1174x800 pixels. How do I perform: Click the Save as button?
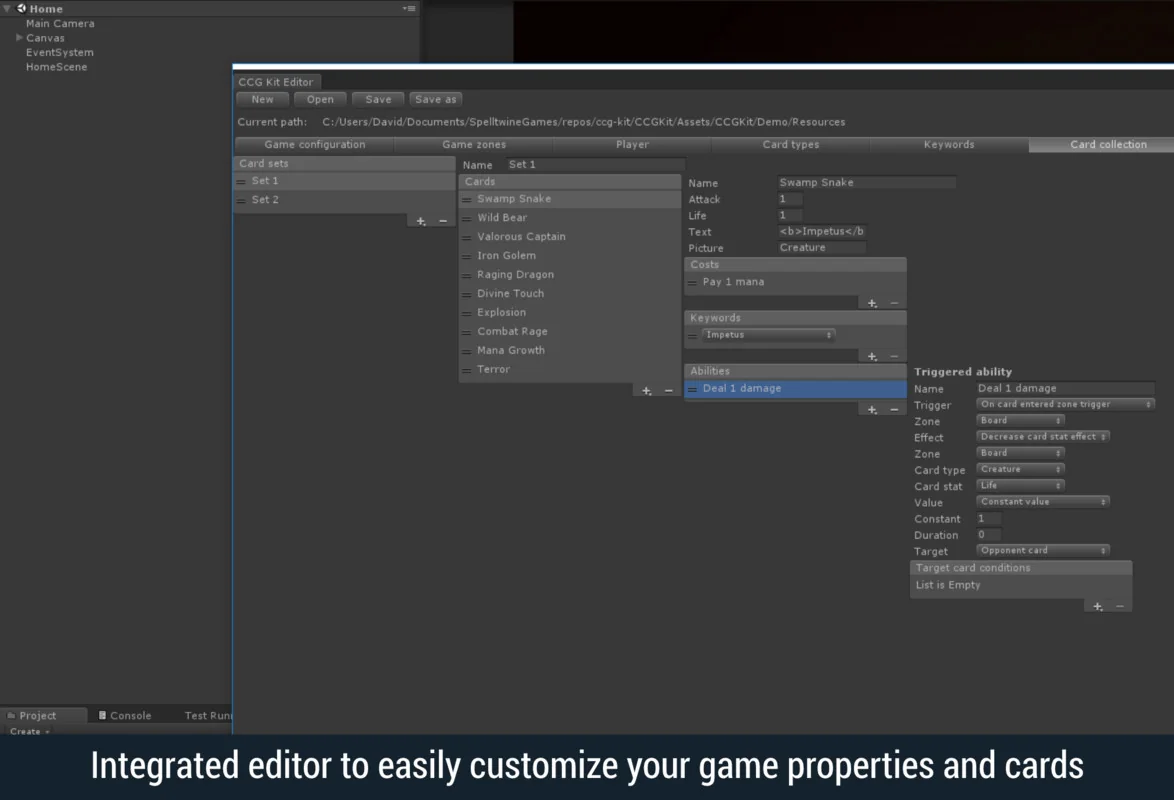click(435, 99)
